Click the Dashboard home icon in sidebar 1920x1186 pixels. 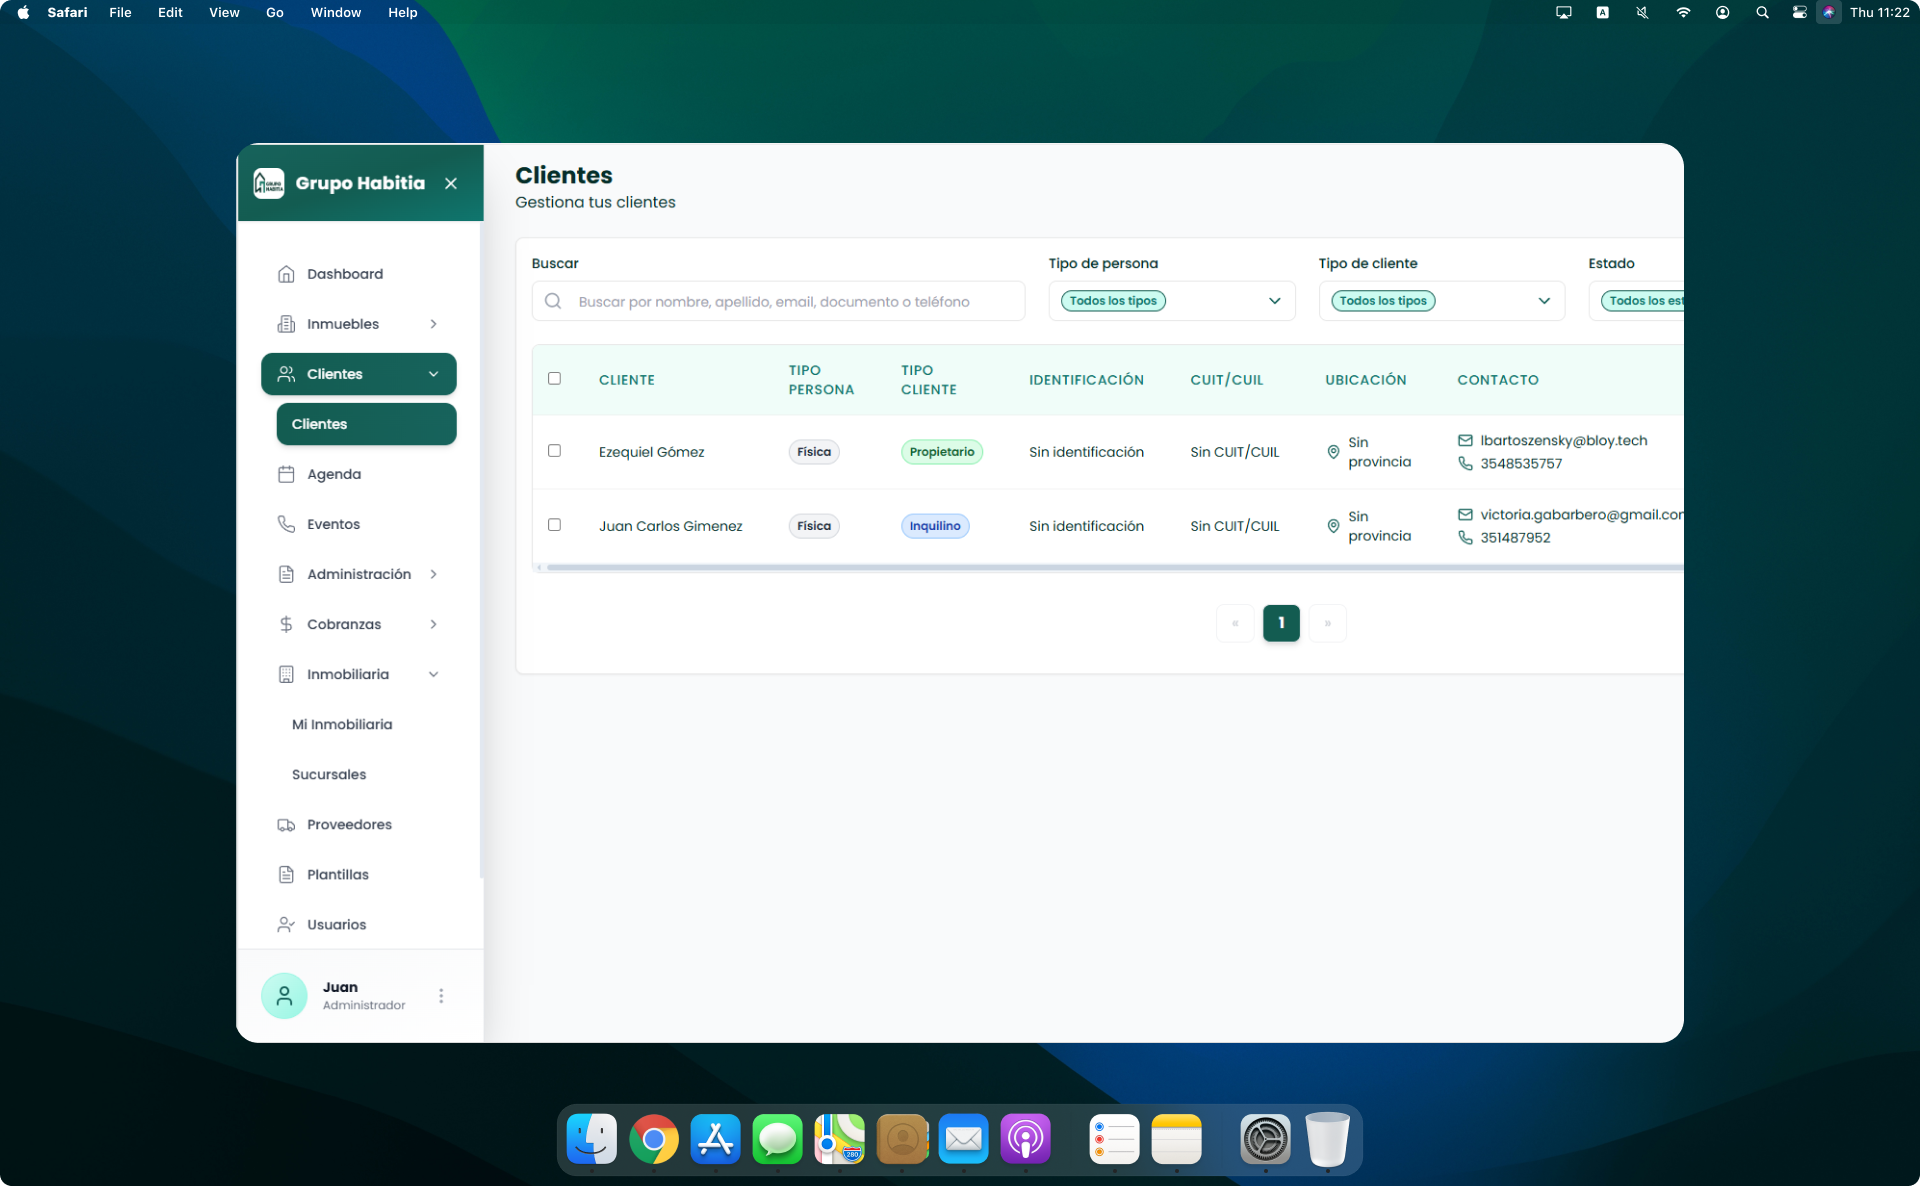click(x=286, y=274)
